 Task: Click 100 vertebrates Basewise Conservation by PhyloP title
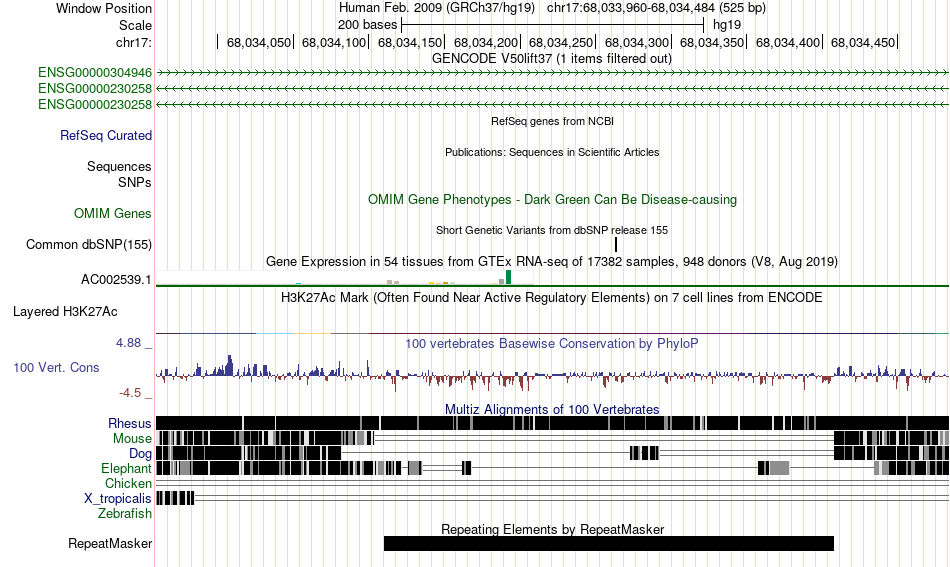tap(552, 343)
